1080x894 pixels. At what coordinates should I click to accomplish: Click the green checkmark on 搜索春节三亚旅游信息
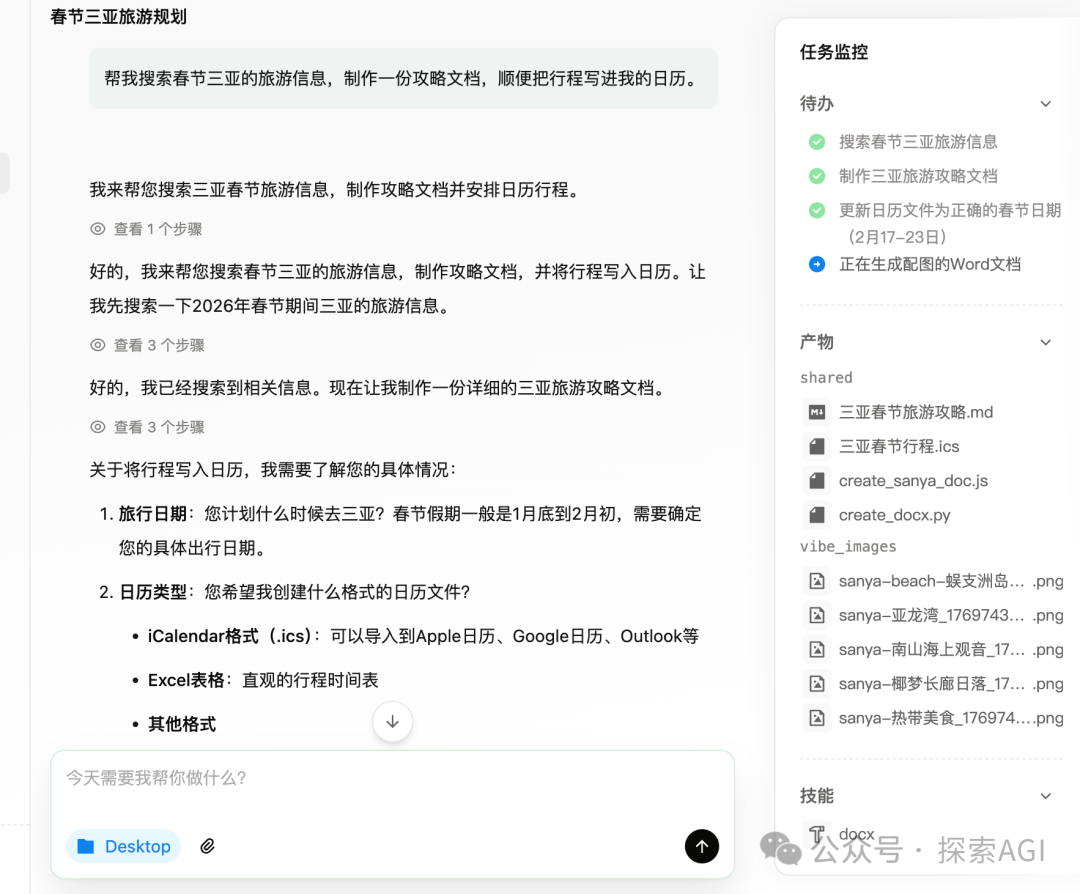[x=817, y=141]
